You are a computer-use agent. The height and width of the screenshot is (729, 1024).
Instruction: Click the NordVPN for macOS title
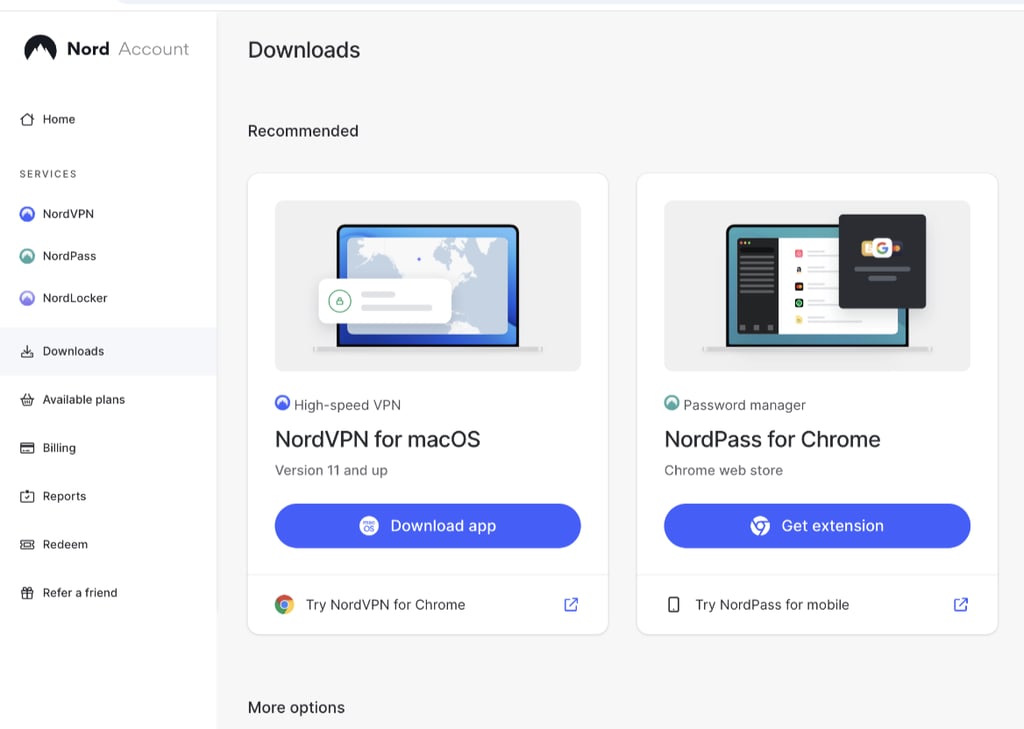(377, 440)
